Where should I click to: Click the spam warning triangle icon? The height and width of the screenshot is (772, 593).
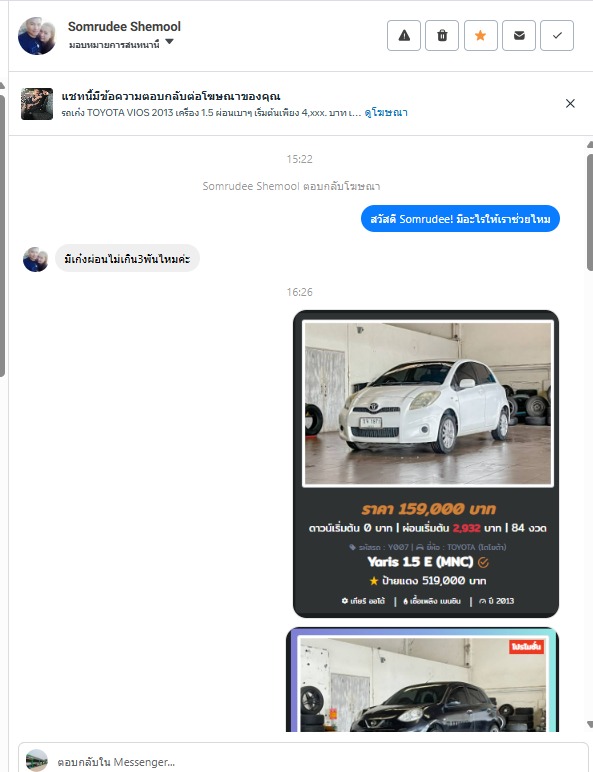[x=404, y=35]
